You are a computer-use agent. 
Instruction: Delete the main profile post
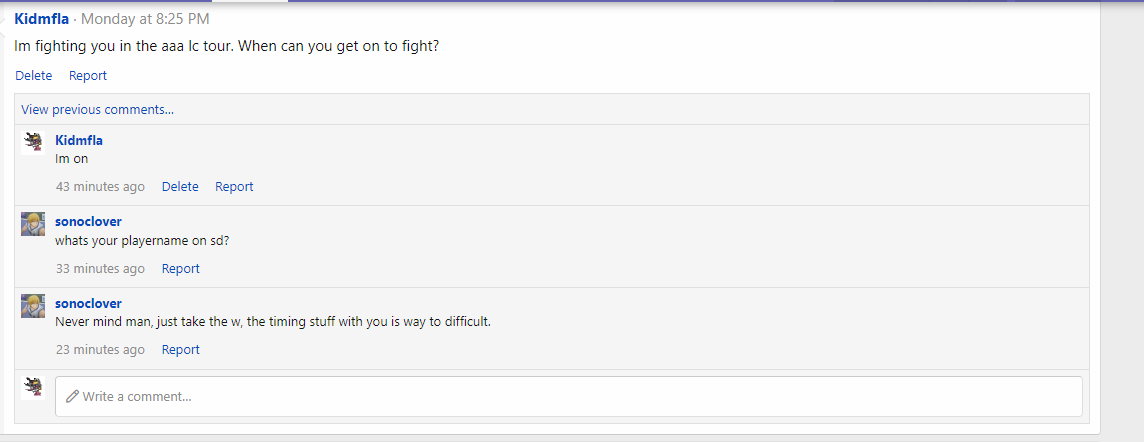tap(33, 75)
